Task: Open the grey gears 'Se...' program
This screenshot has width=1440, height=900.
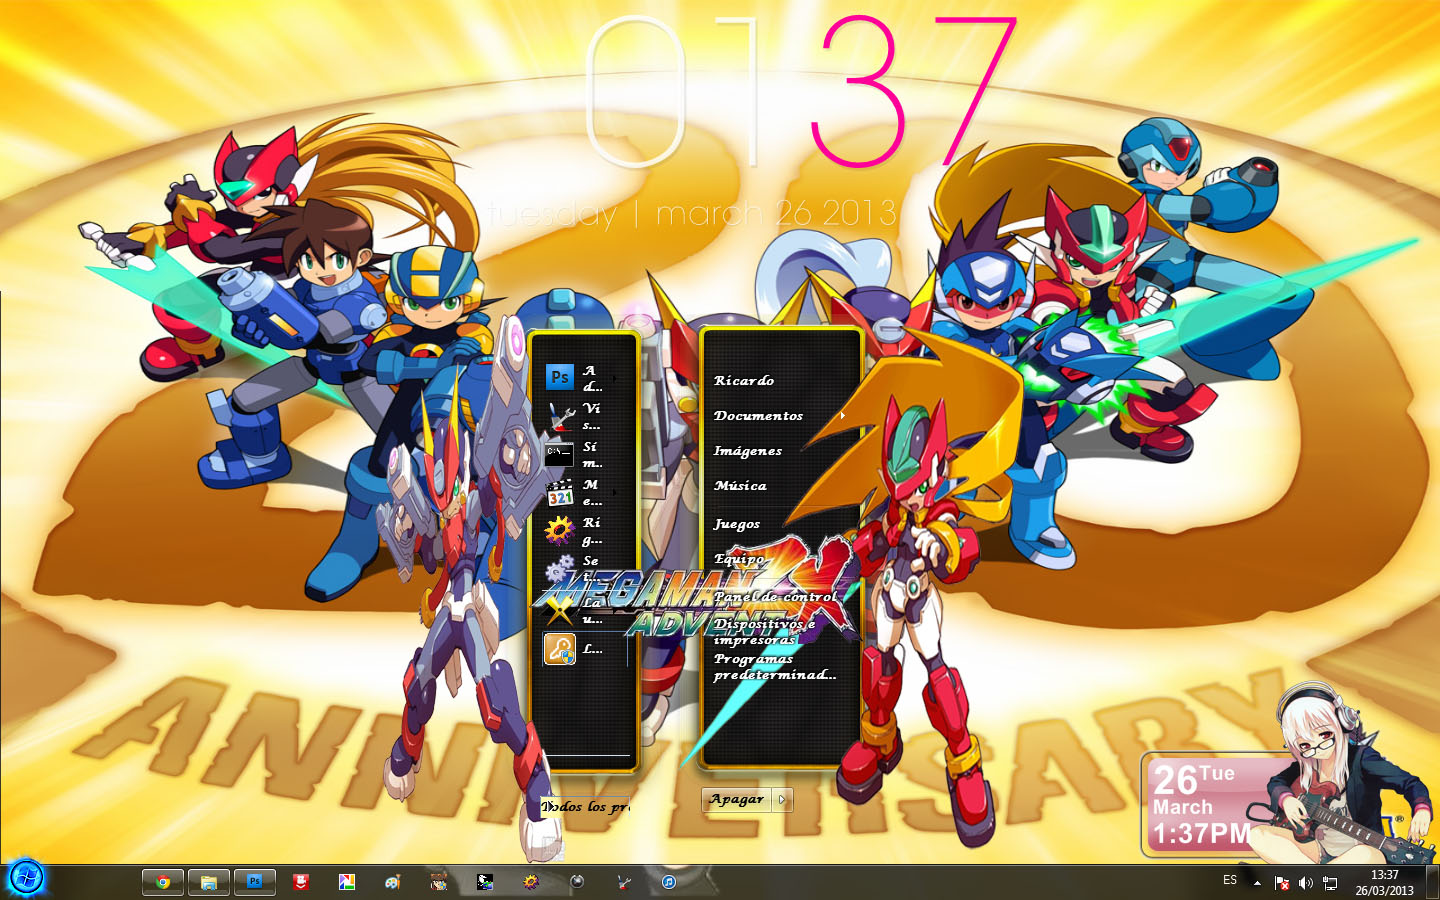Action: pos(560,569)
